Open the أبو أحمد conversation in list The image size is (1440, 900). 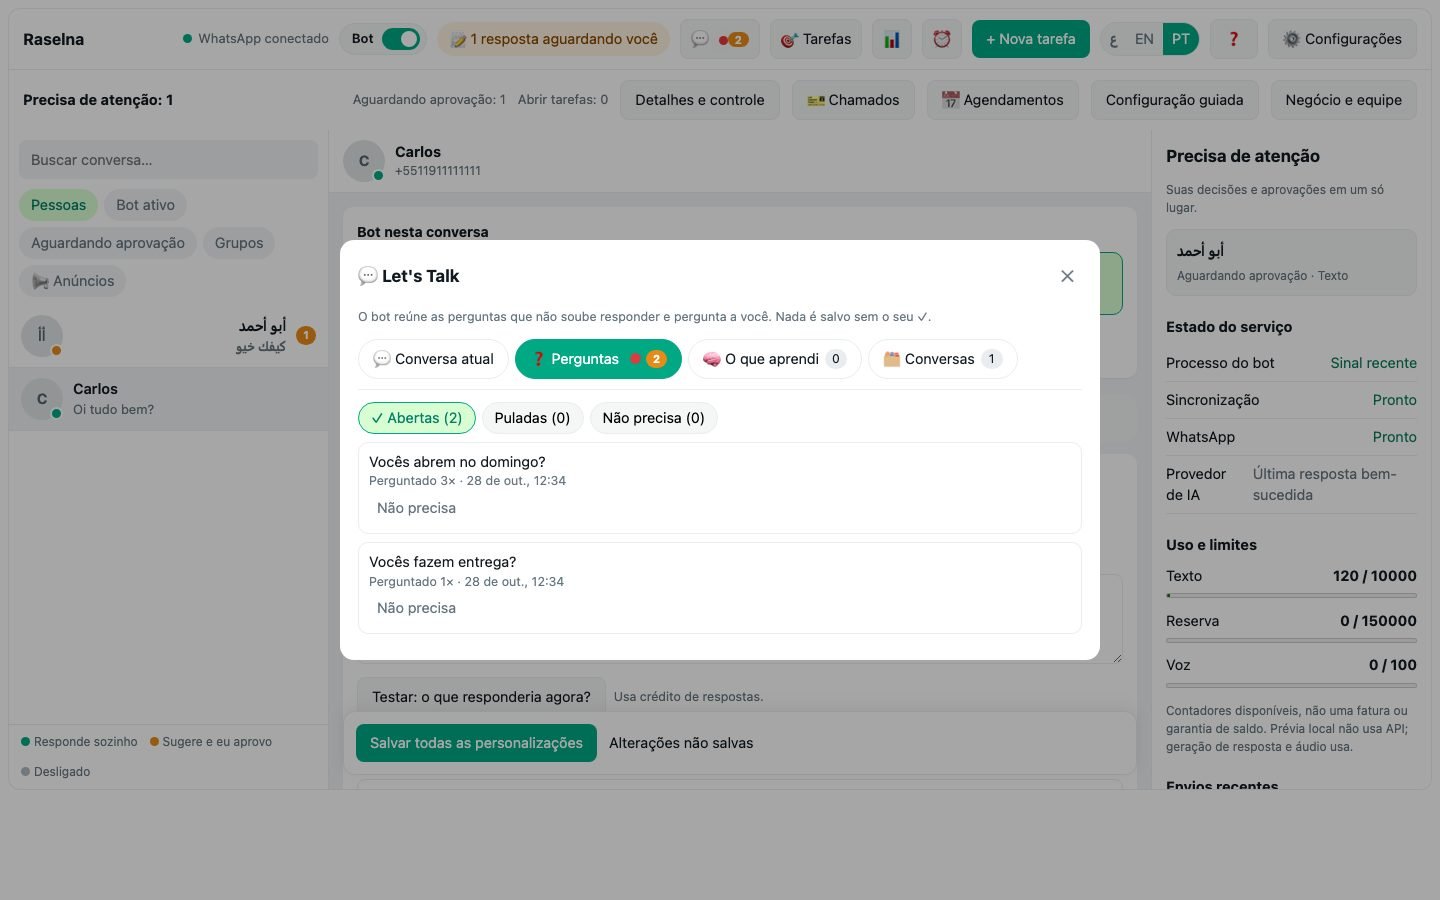(x=168, y=336)
